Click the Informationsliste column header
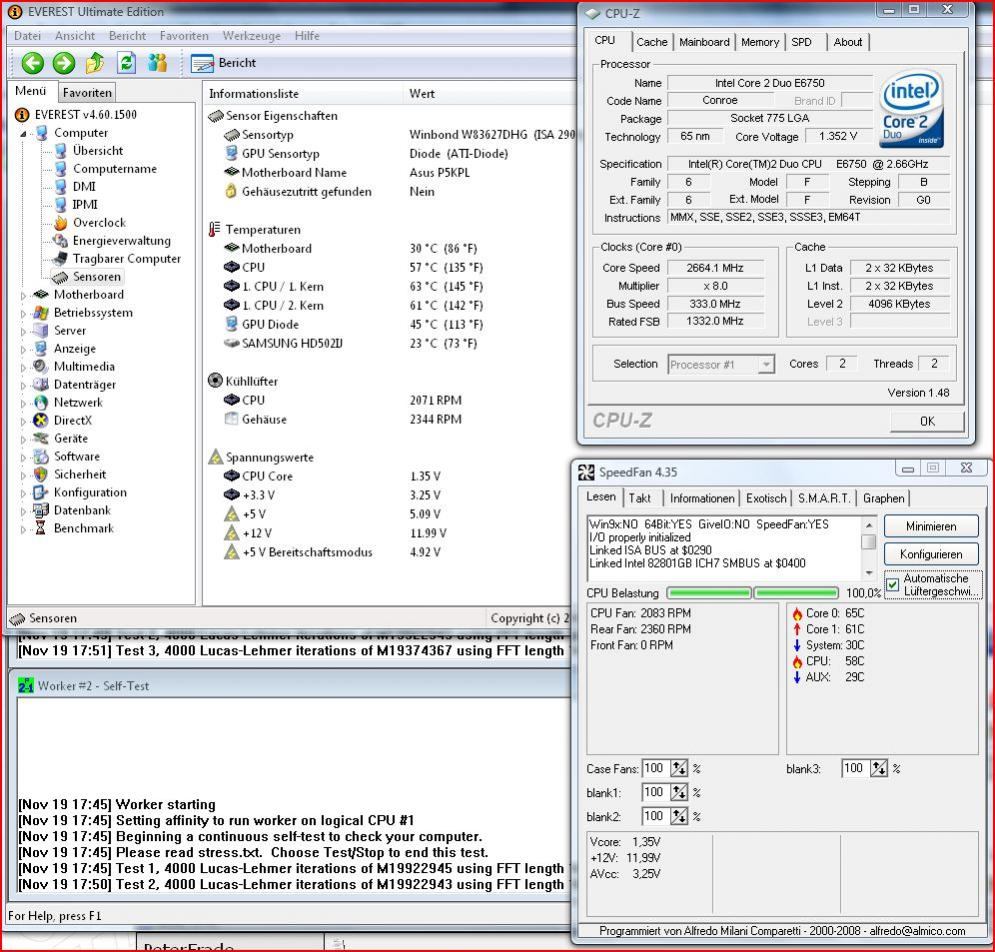 pyautogui.click(x=302, y=94)
